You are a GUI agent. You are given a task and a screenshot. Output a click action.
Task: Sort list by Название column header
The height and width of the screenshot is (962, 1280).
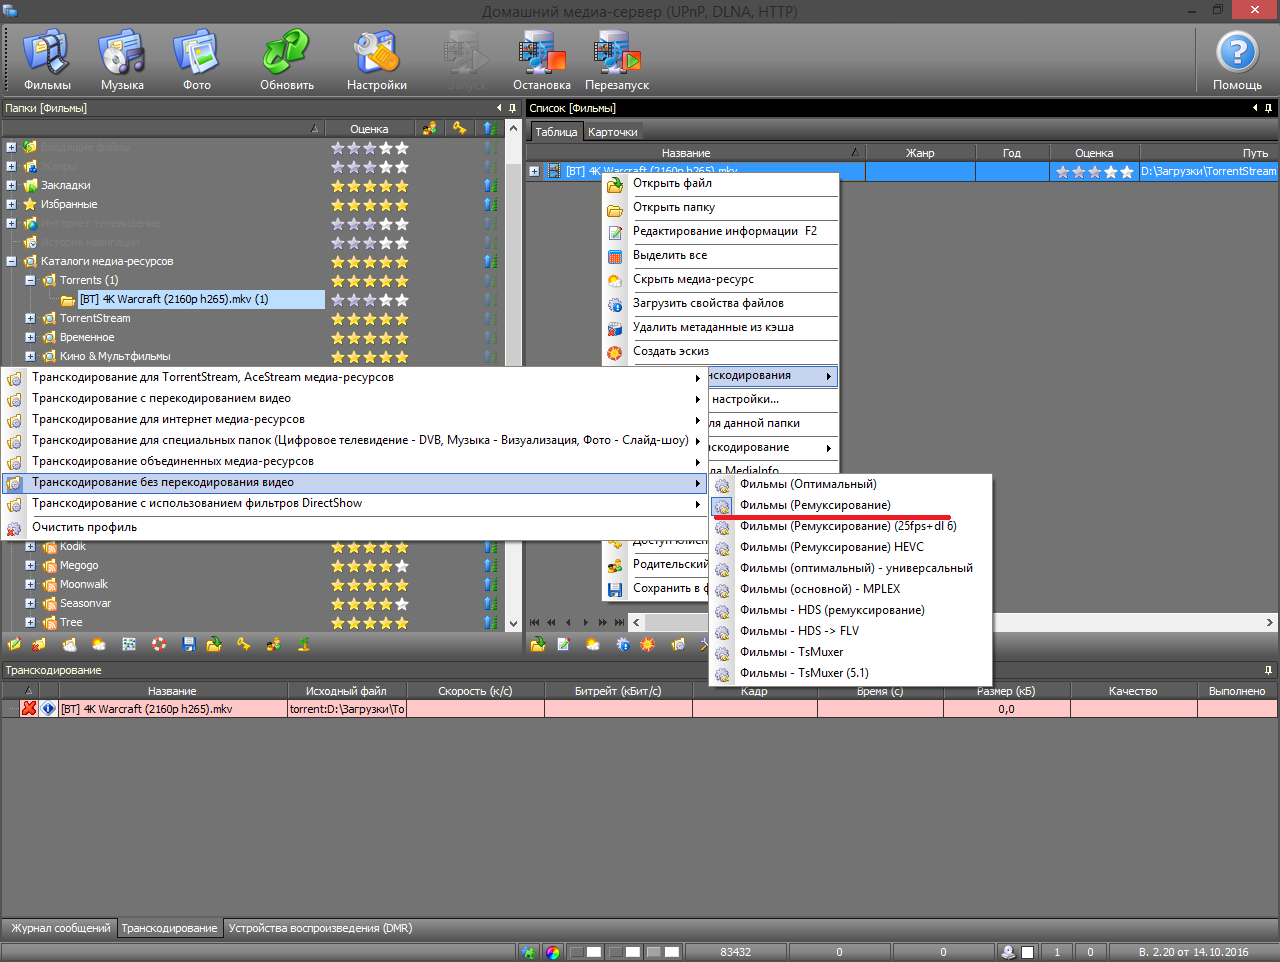(x=686, y=153)
